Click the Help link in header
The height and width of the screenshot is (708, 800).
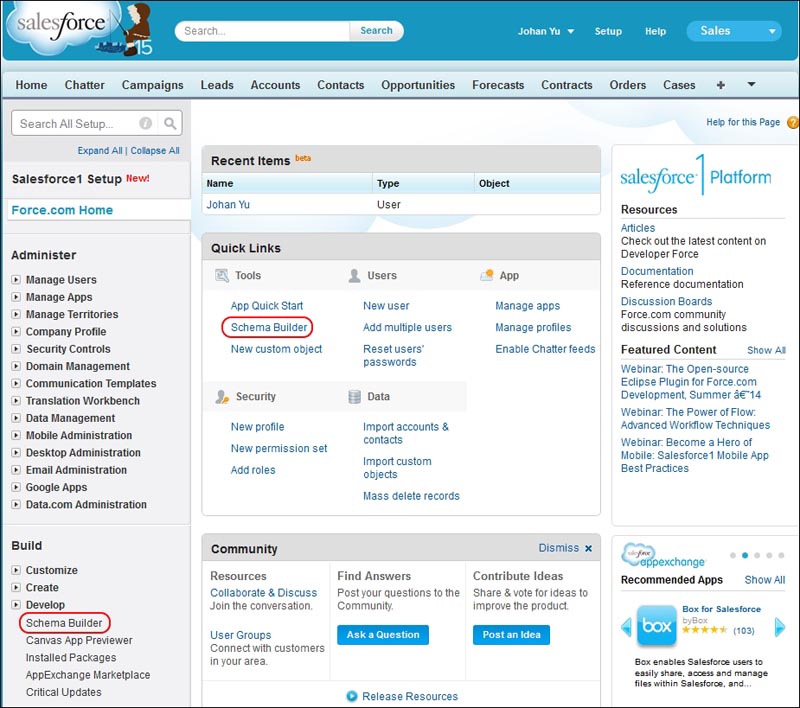pyautogui.click(x=655, y=31)
